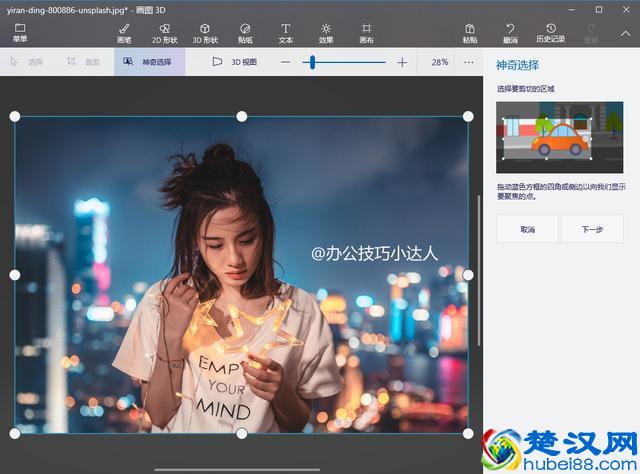Click the zoom in plus button
This screenshot has height=474, width=640.
click(x=402, y=62)
